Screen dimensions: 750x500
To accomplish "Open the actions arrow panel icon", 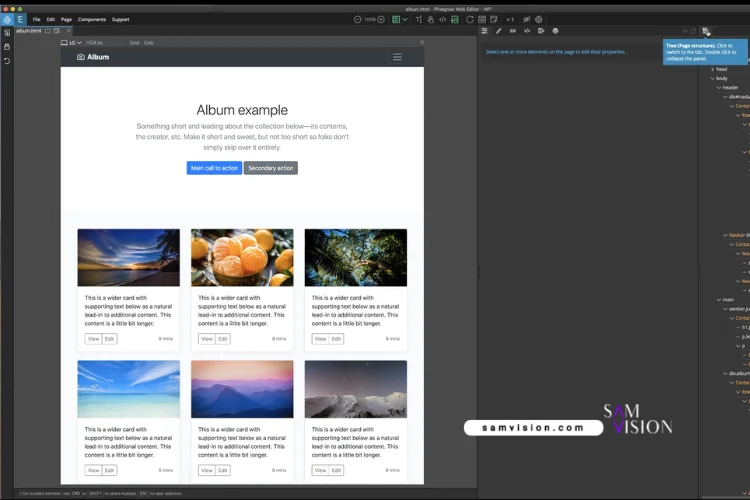I will [541, 31].
